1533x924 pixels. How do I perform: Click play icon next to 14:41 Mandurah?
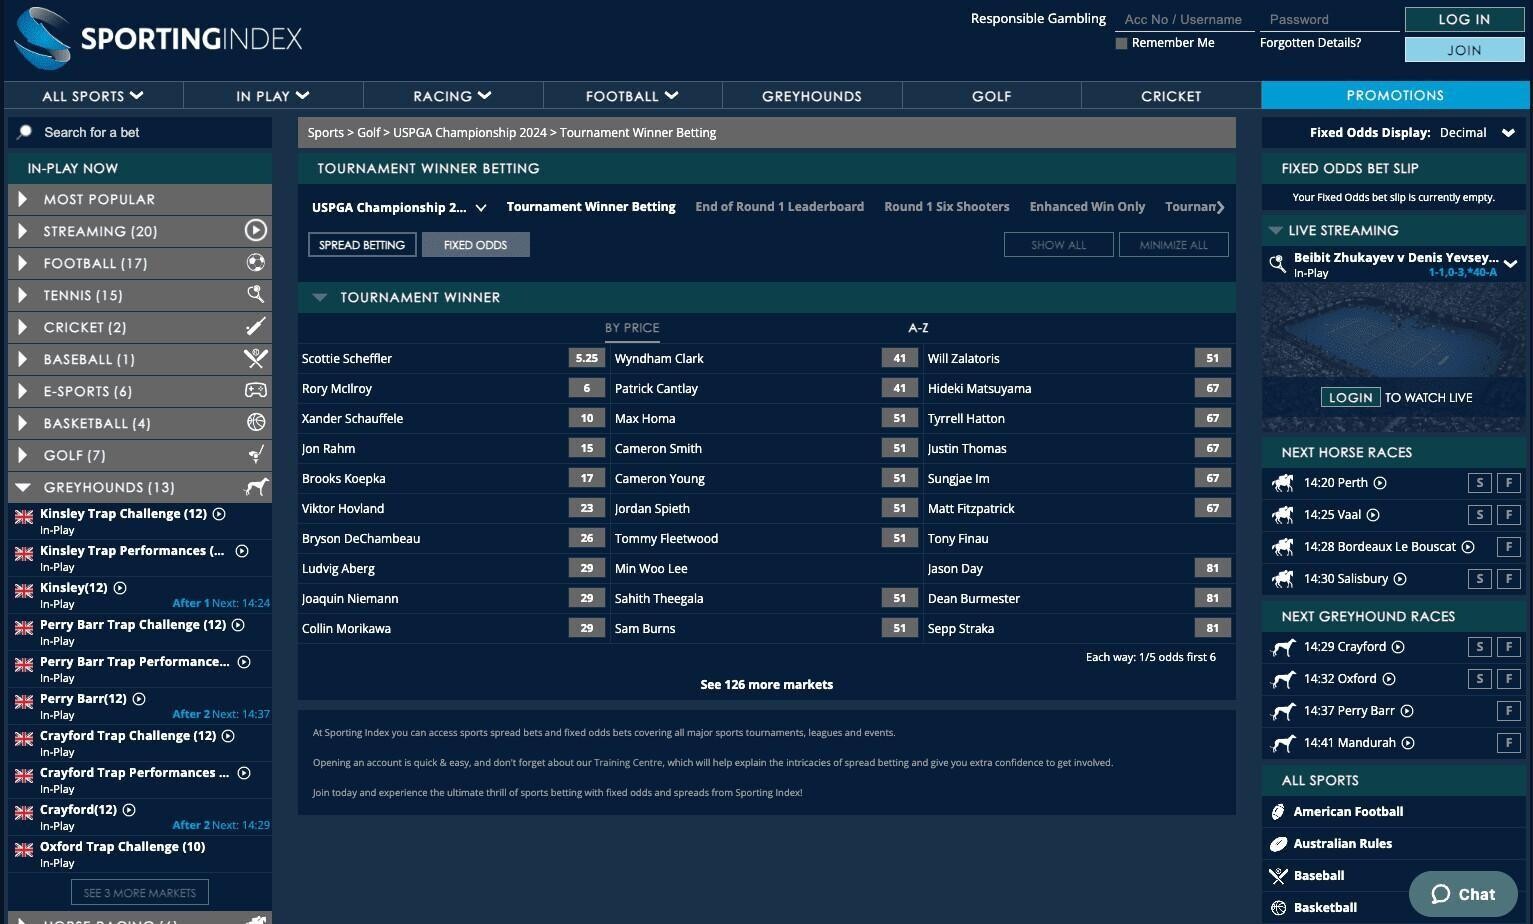[x=1408, y=743]
